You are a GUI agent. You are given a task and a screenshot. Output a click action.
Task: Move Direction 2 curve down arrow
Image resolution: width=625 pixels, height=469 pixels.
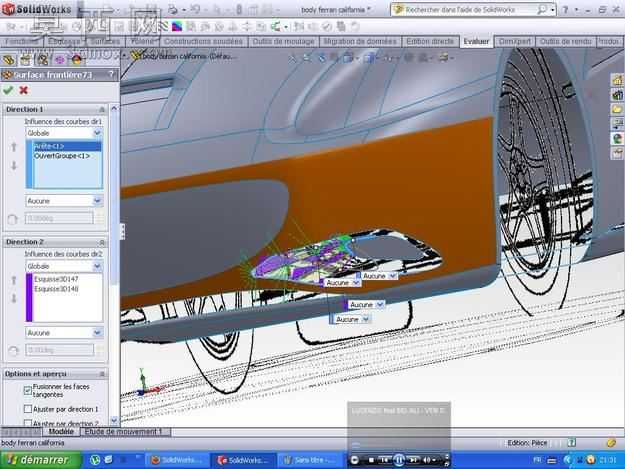14,298
